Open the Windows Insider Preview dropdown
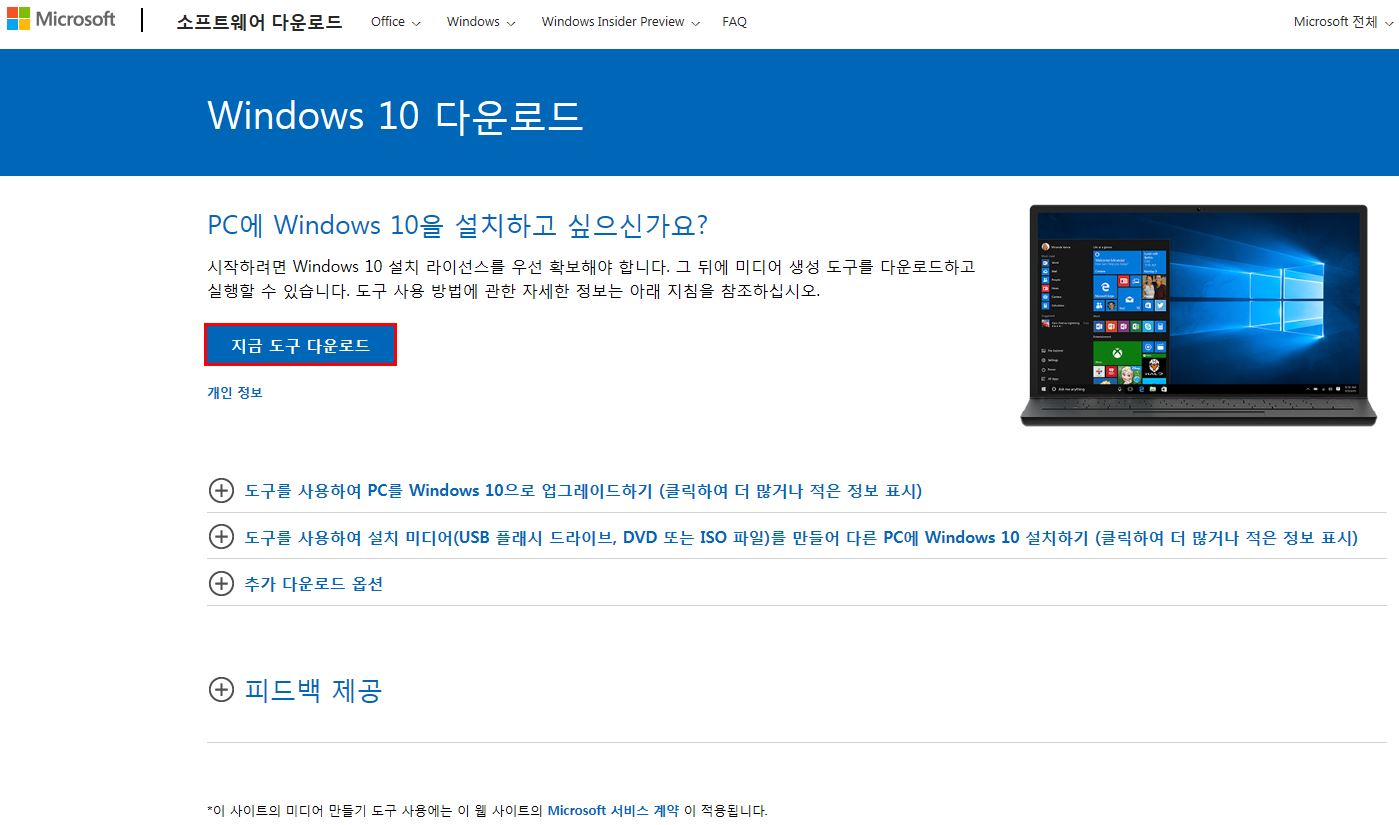The width and height of the screenshot is (1399, 825). pyautogui.click(x=620, y=22)
